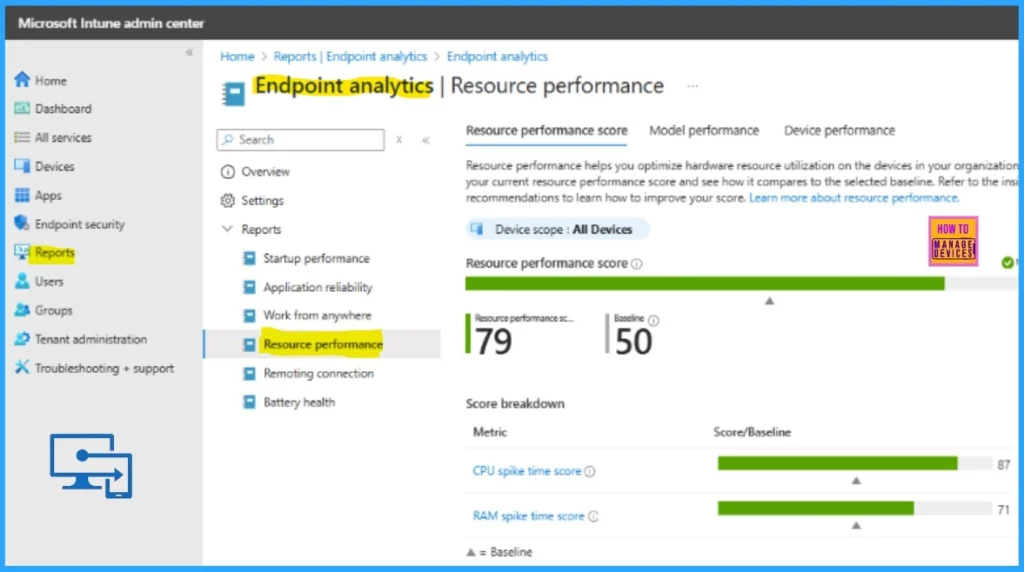Click the Work from anywhere report icon
This screenshot has height=572, width=1024.
pyautogui.click(x=249, y=315)
